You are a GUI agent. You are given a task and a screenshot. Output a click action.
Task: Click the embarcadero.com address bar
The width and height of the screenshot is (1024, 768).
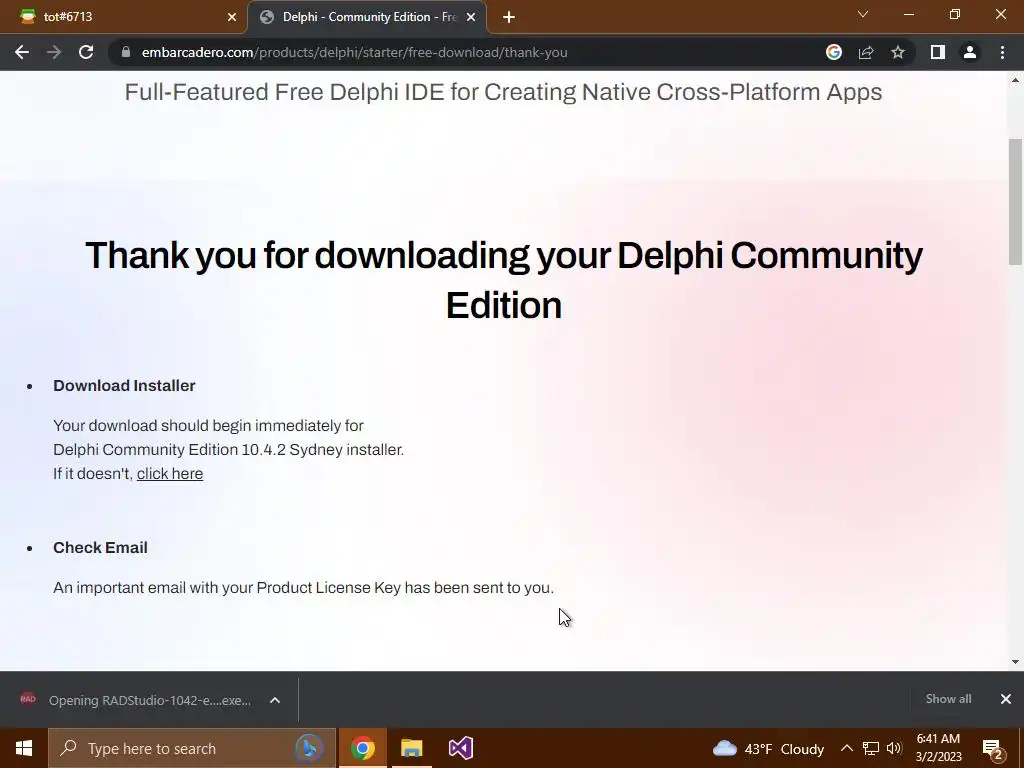click(x=354, y=52)
